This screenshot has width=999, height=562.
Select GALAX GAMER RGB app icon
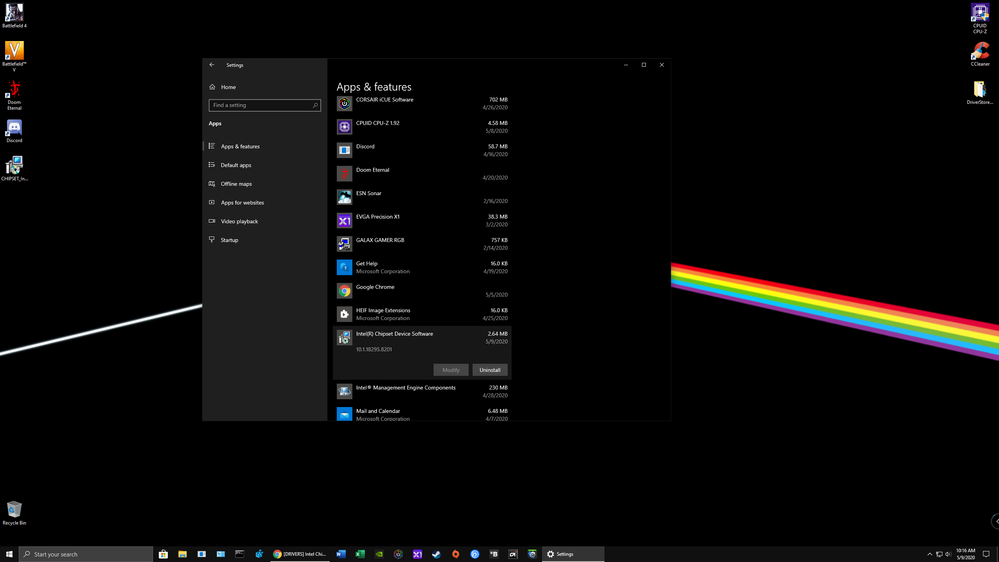(344, 244)
